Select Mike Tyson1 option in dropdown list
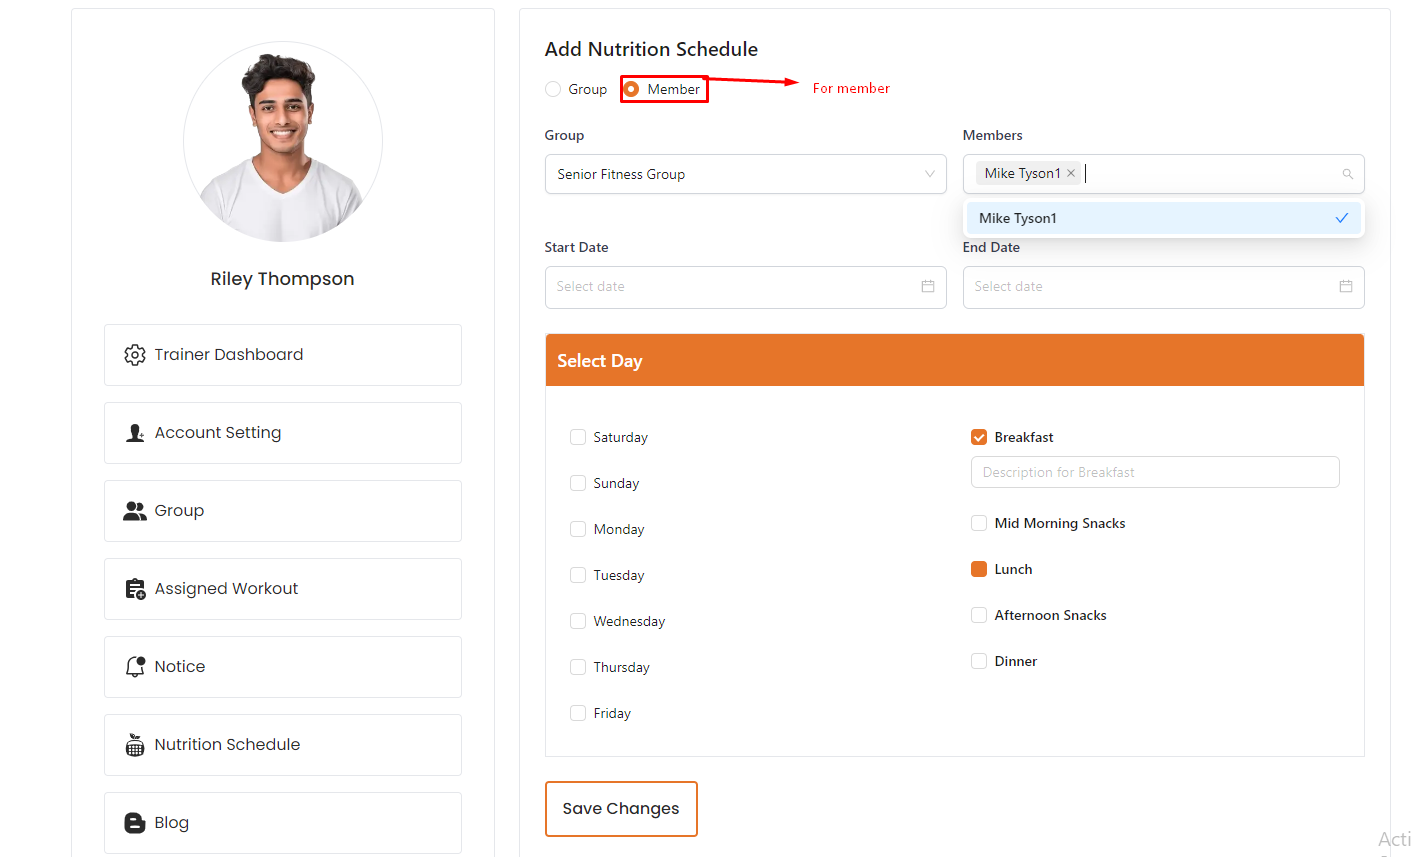 [1162, 218]
